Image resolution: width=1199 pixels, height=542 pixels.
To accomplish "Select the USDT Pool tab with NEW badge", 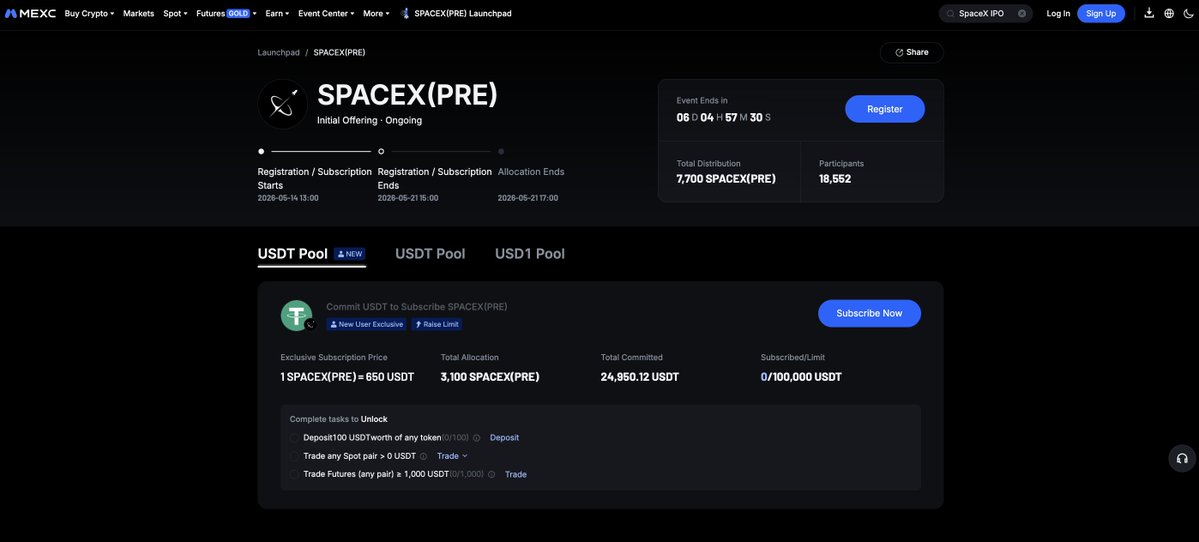I will pyautogui.click(x=311, y=254).
